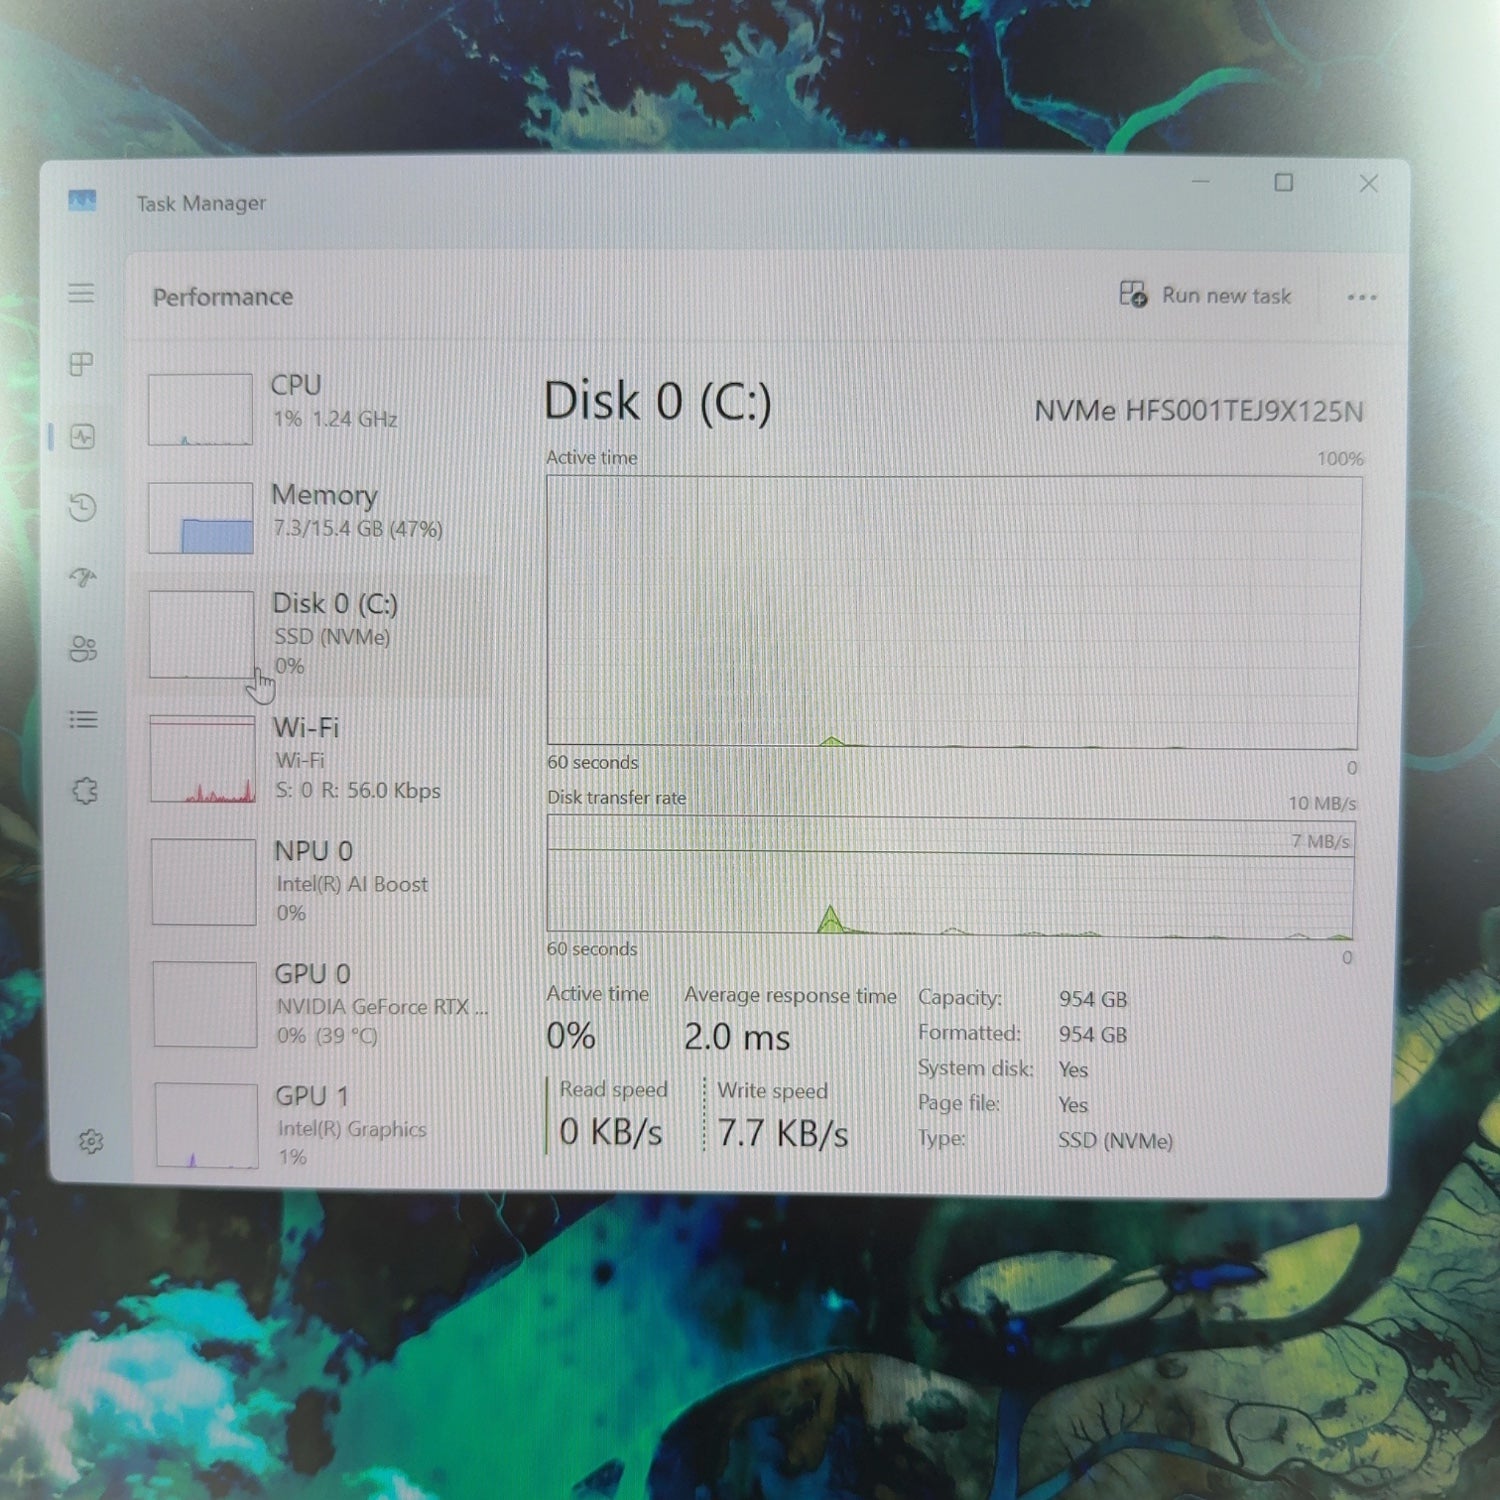This screenshot has height=1500, width=1500.
Task: Open the Services page icon
Action: tap(85, 791)
